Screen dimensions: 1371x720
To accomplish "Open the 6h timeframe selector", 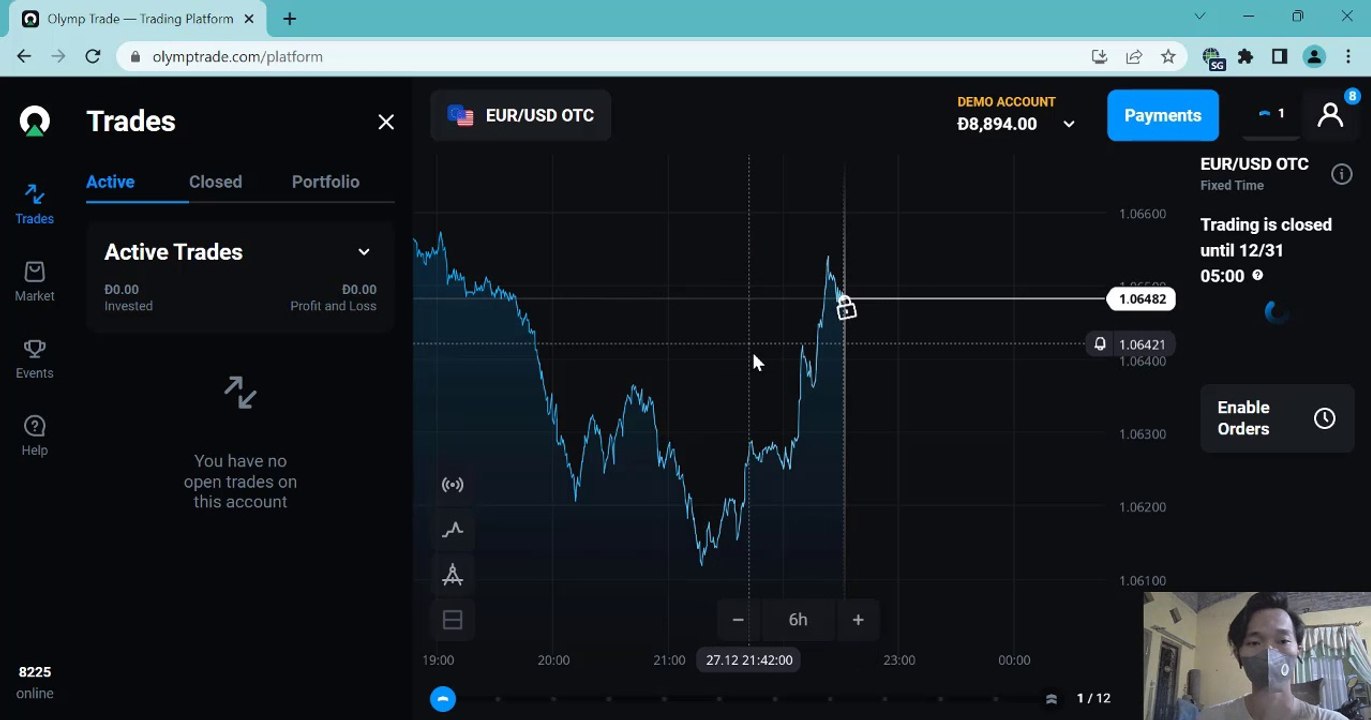I will pyautogui.click(x=798, y=620).
